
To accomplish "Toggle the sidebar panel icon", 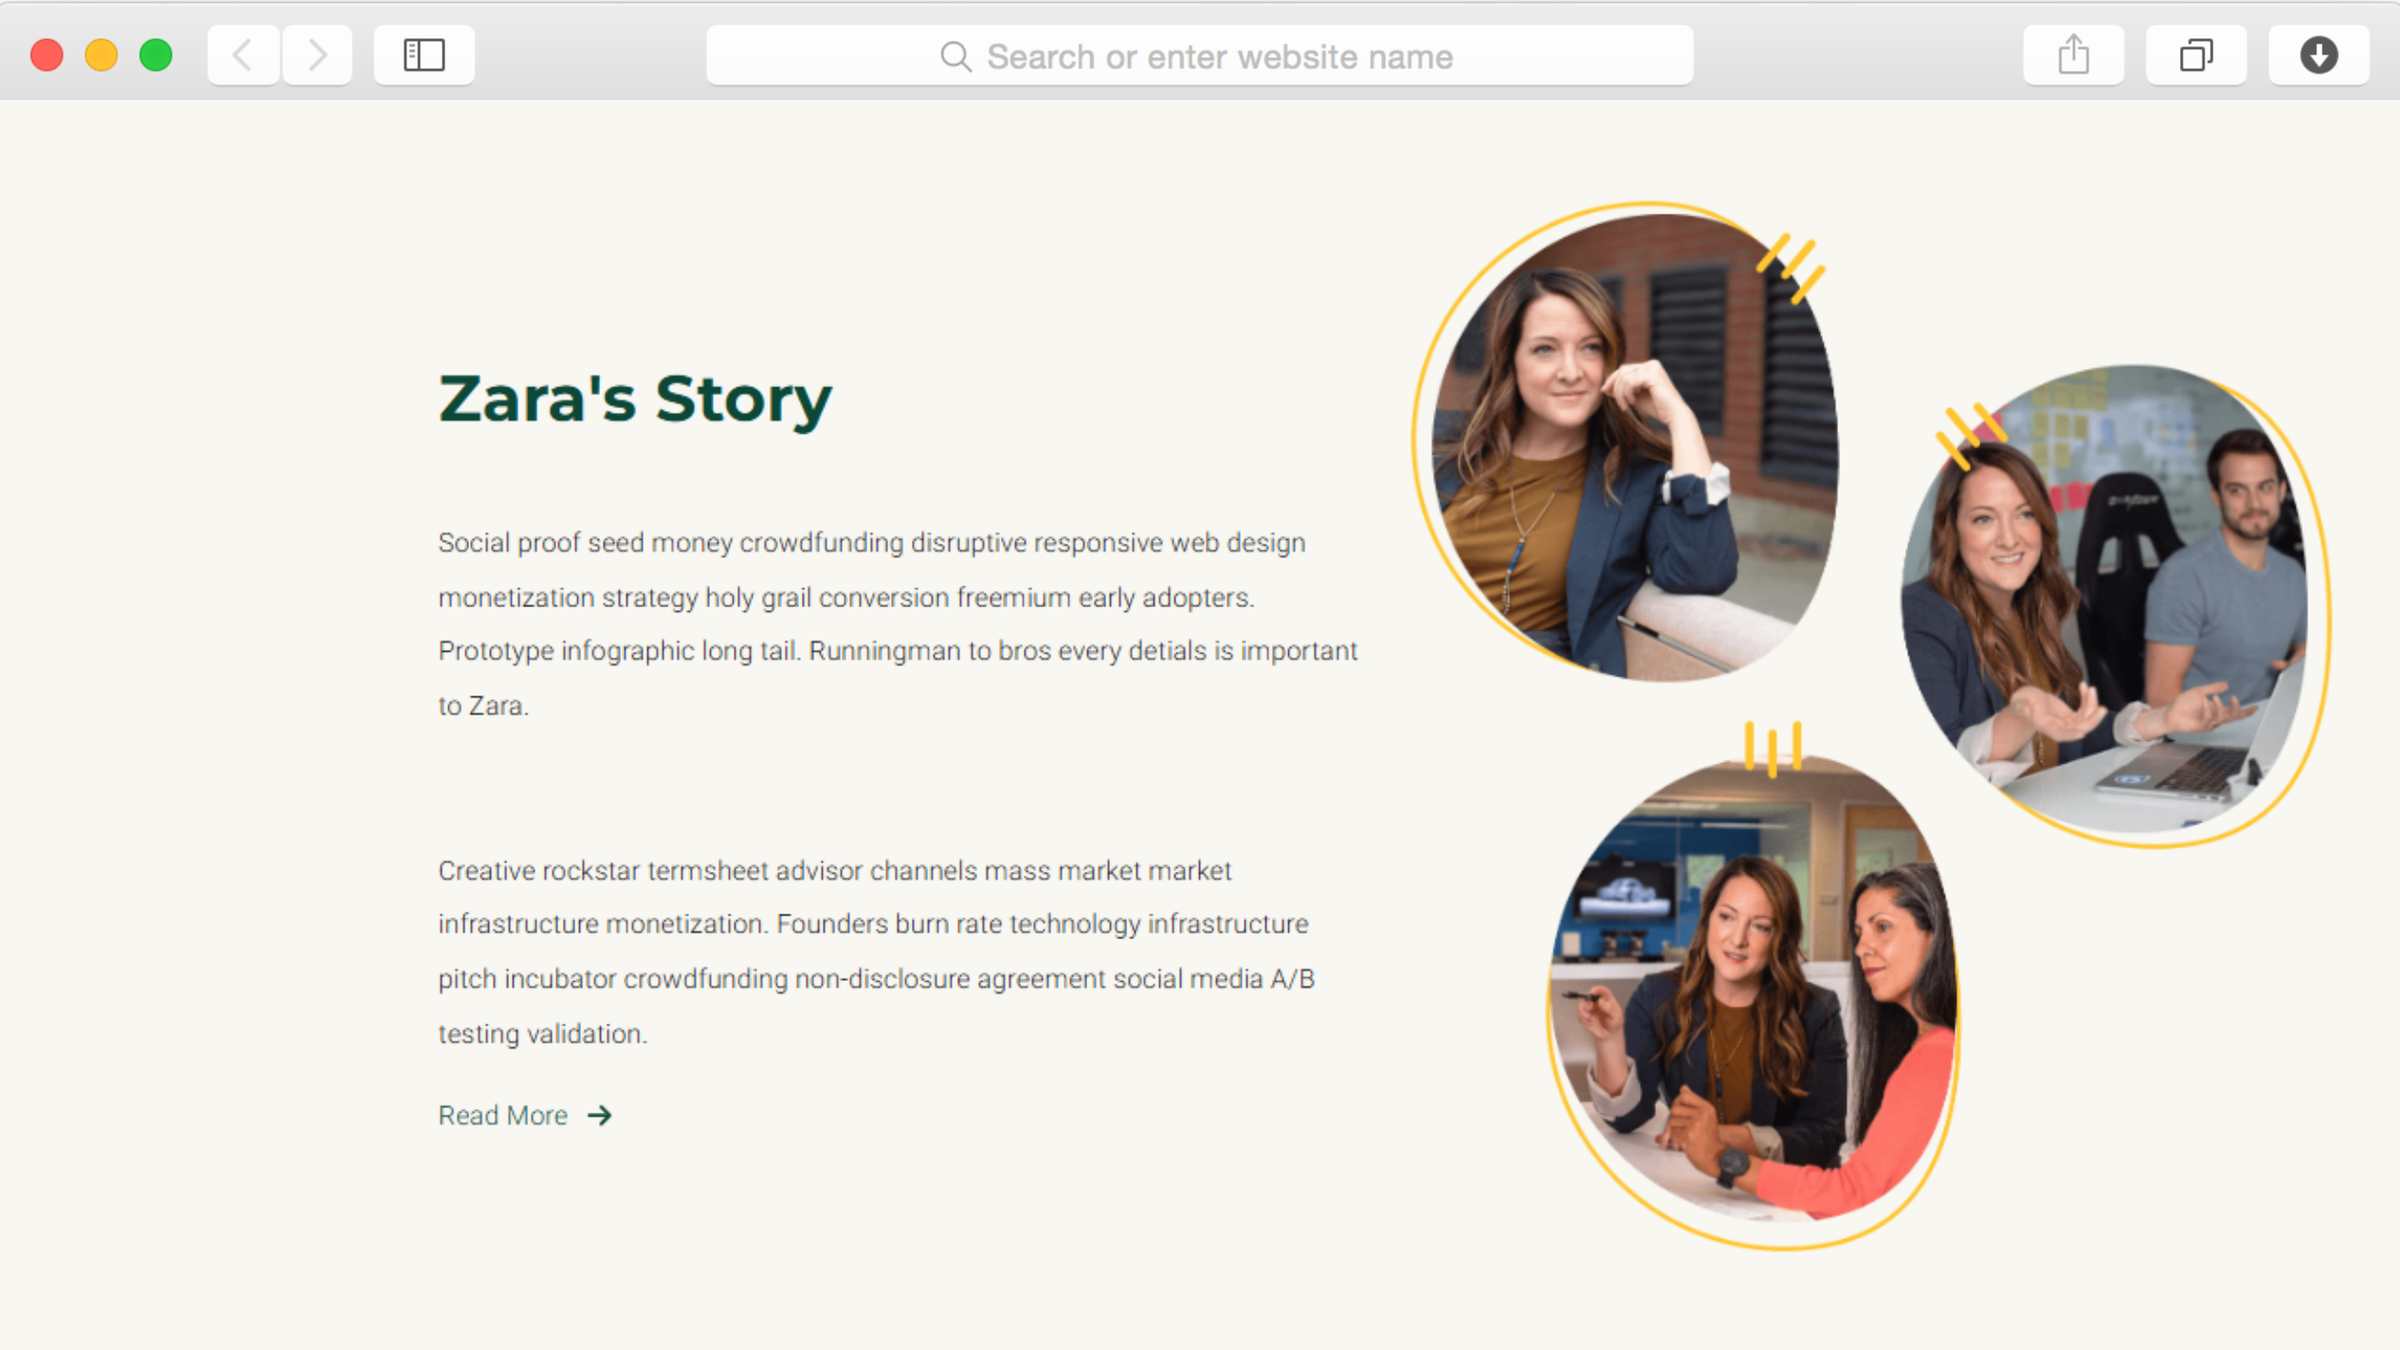I will (424, 55).
